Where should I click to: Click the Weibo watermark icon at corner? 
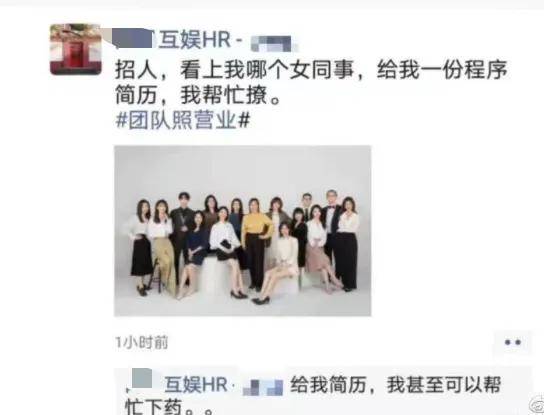click(537, 405)
